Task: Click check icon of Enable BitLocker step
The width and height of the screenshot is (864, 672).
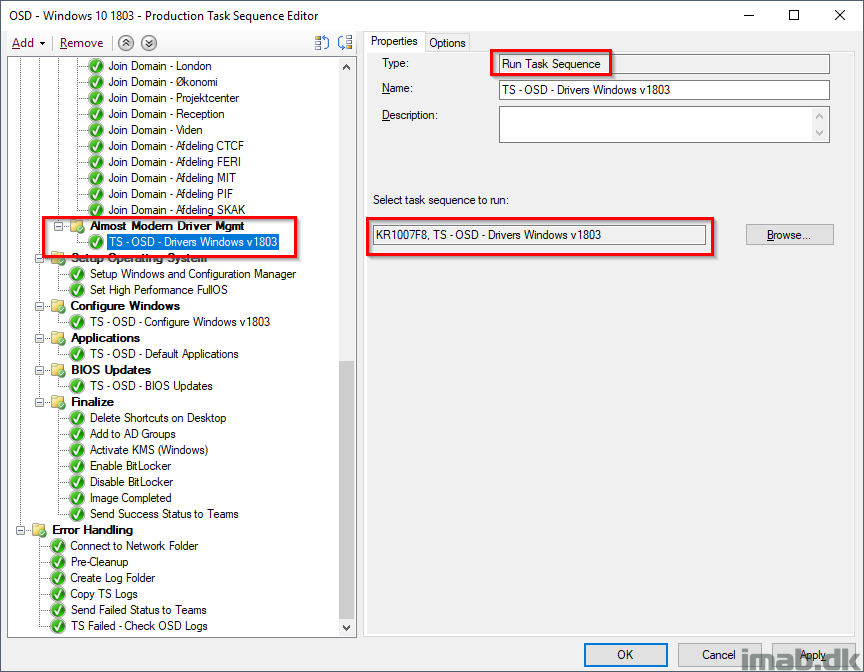Action: coord(78,466)
